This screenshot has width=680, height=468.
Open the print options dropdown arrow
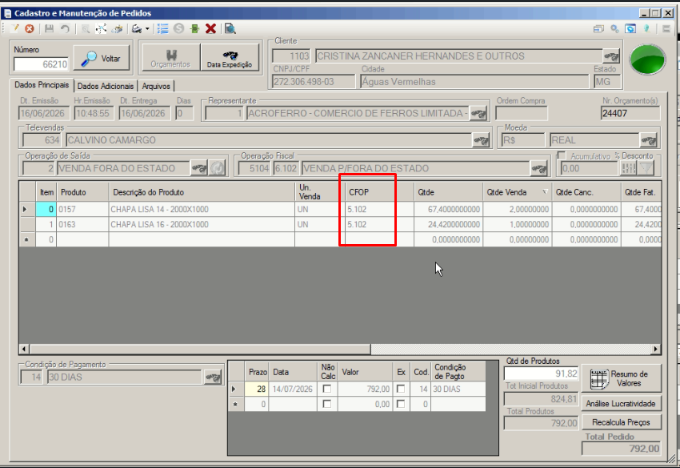click(147, 29)
